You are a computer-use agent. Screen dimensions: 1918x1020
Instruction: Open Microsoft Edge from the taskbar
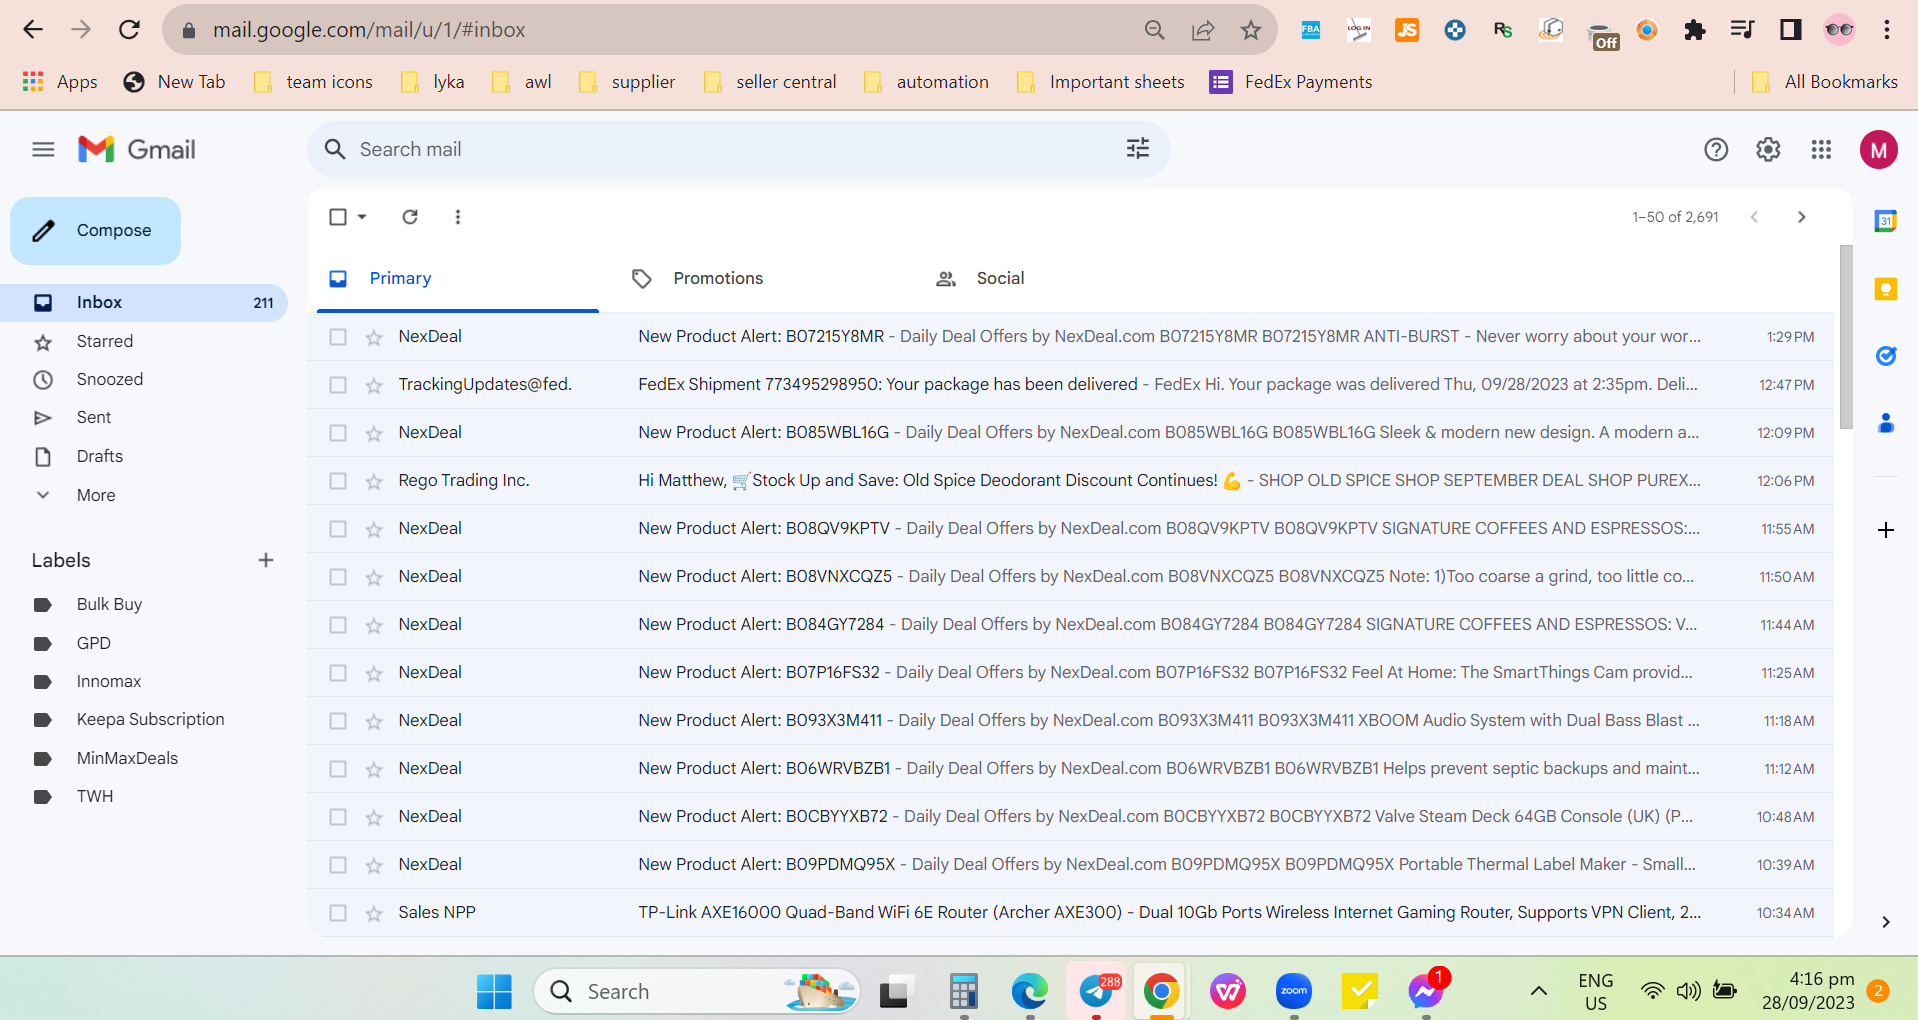point(1029,991)
